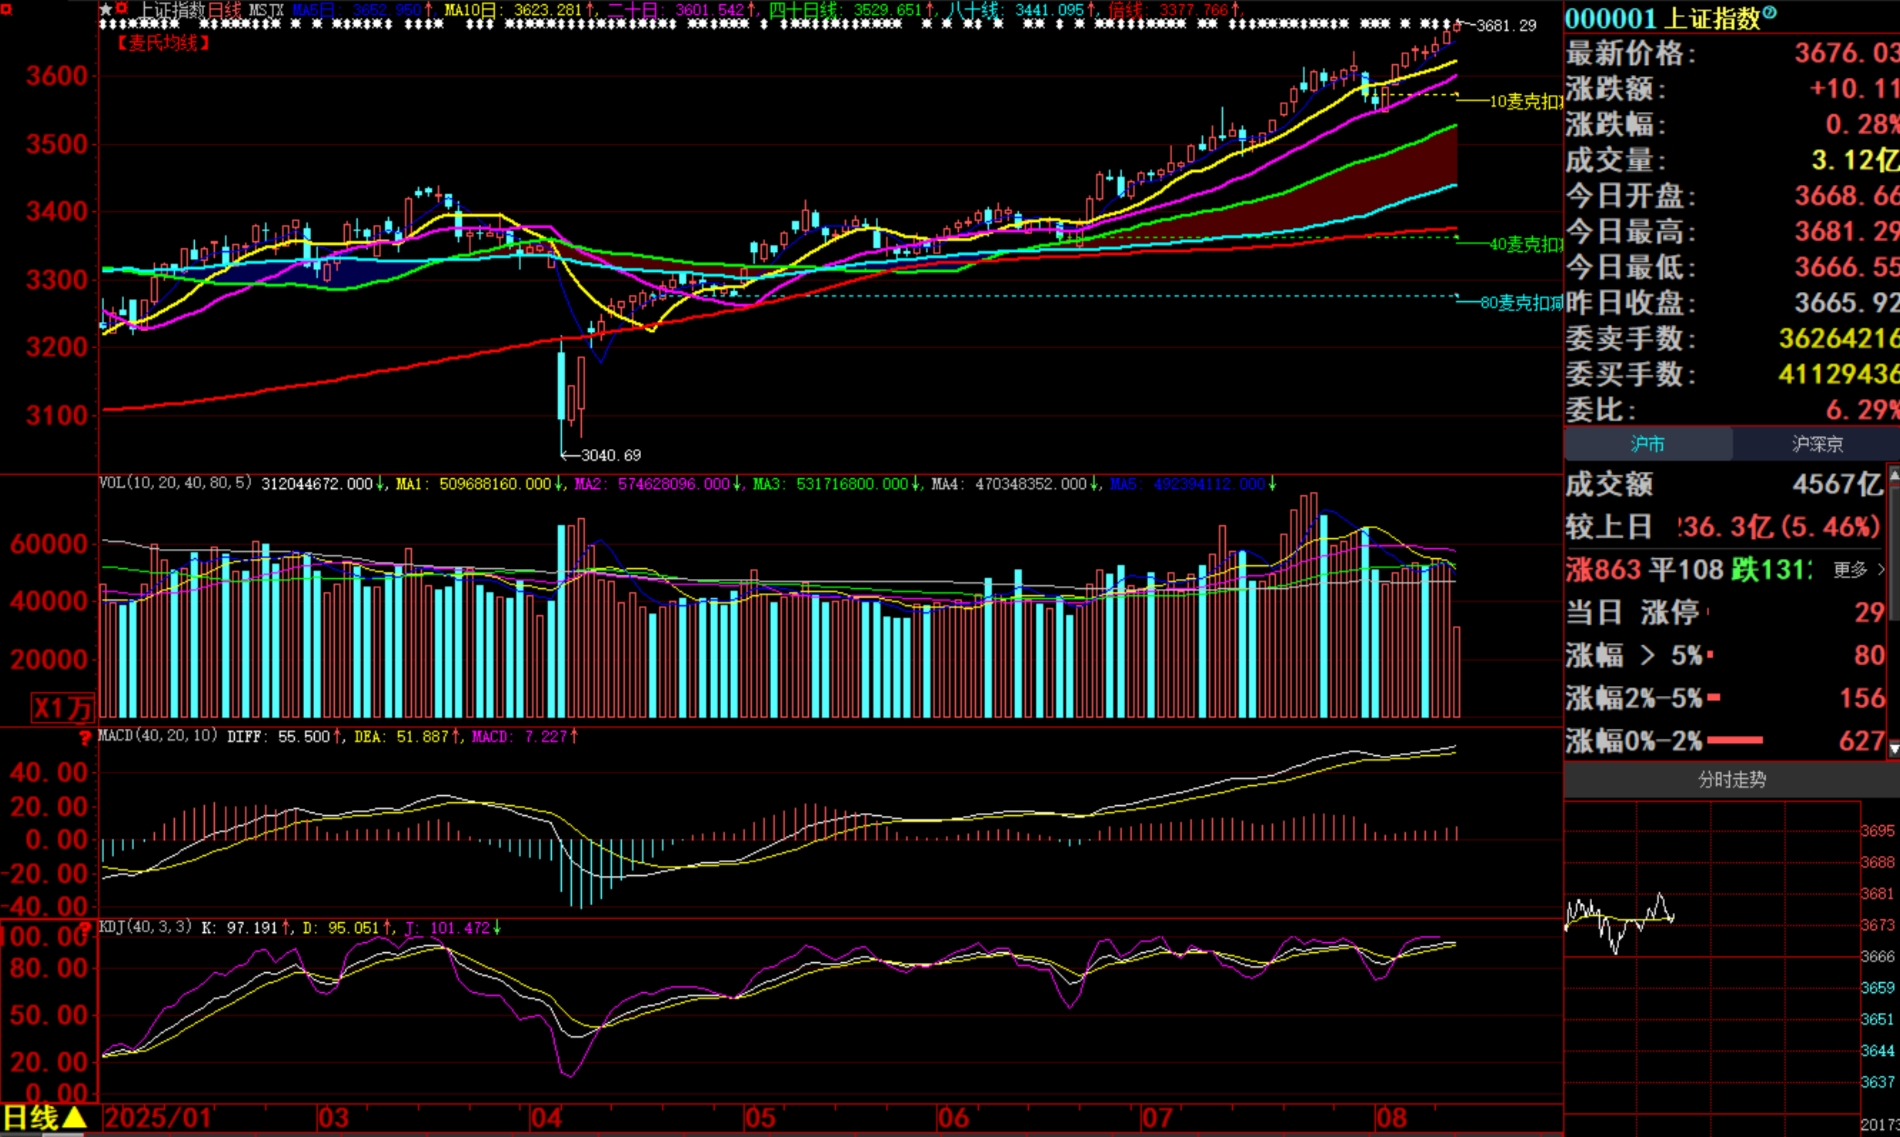Click the MA10日 value 3623.281
The image size is (1900, 1137).
coord(547,10)
